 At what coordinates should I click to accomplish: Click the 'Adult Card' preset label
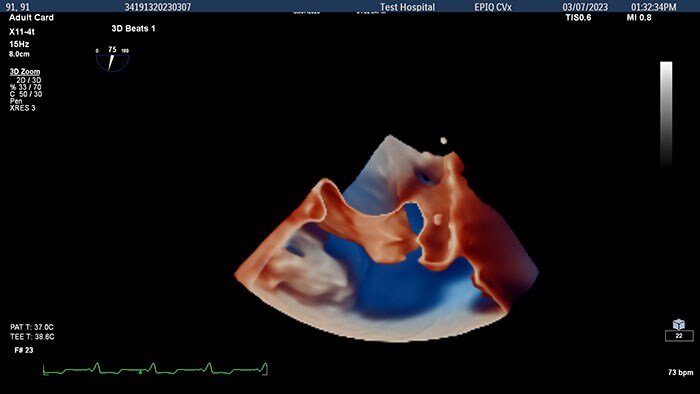(31, 18)
